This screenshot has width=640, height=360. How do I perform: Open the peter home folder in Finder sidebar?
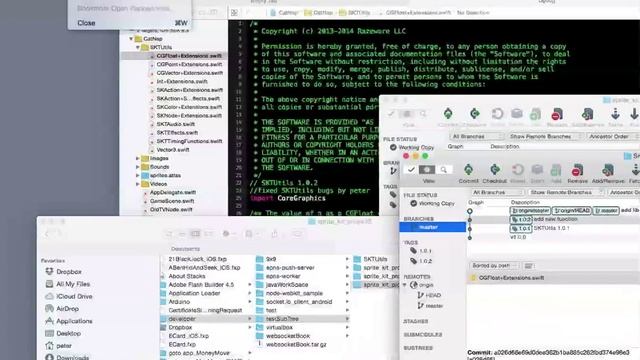58,346
